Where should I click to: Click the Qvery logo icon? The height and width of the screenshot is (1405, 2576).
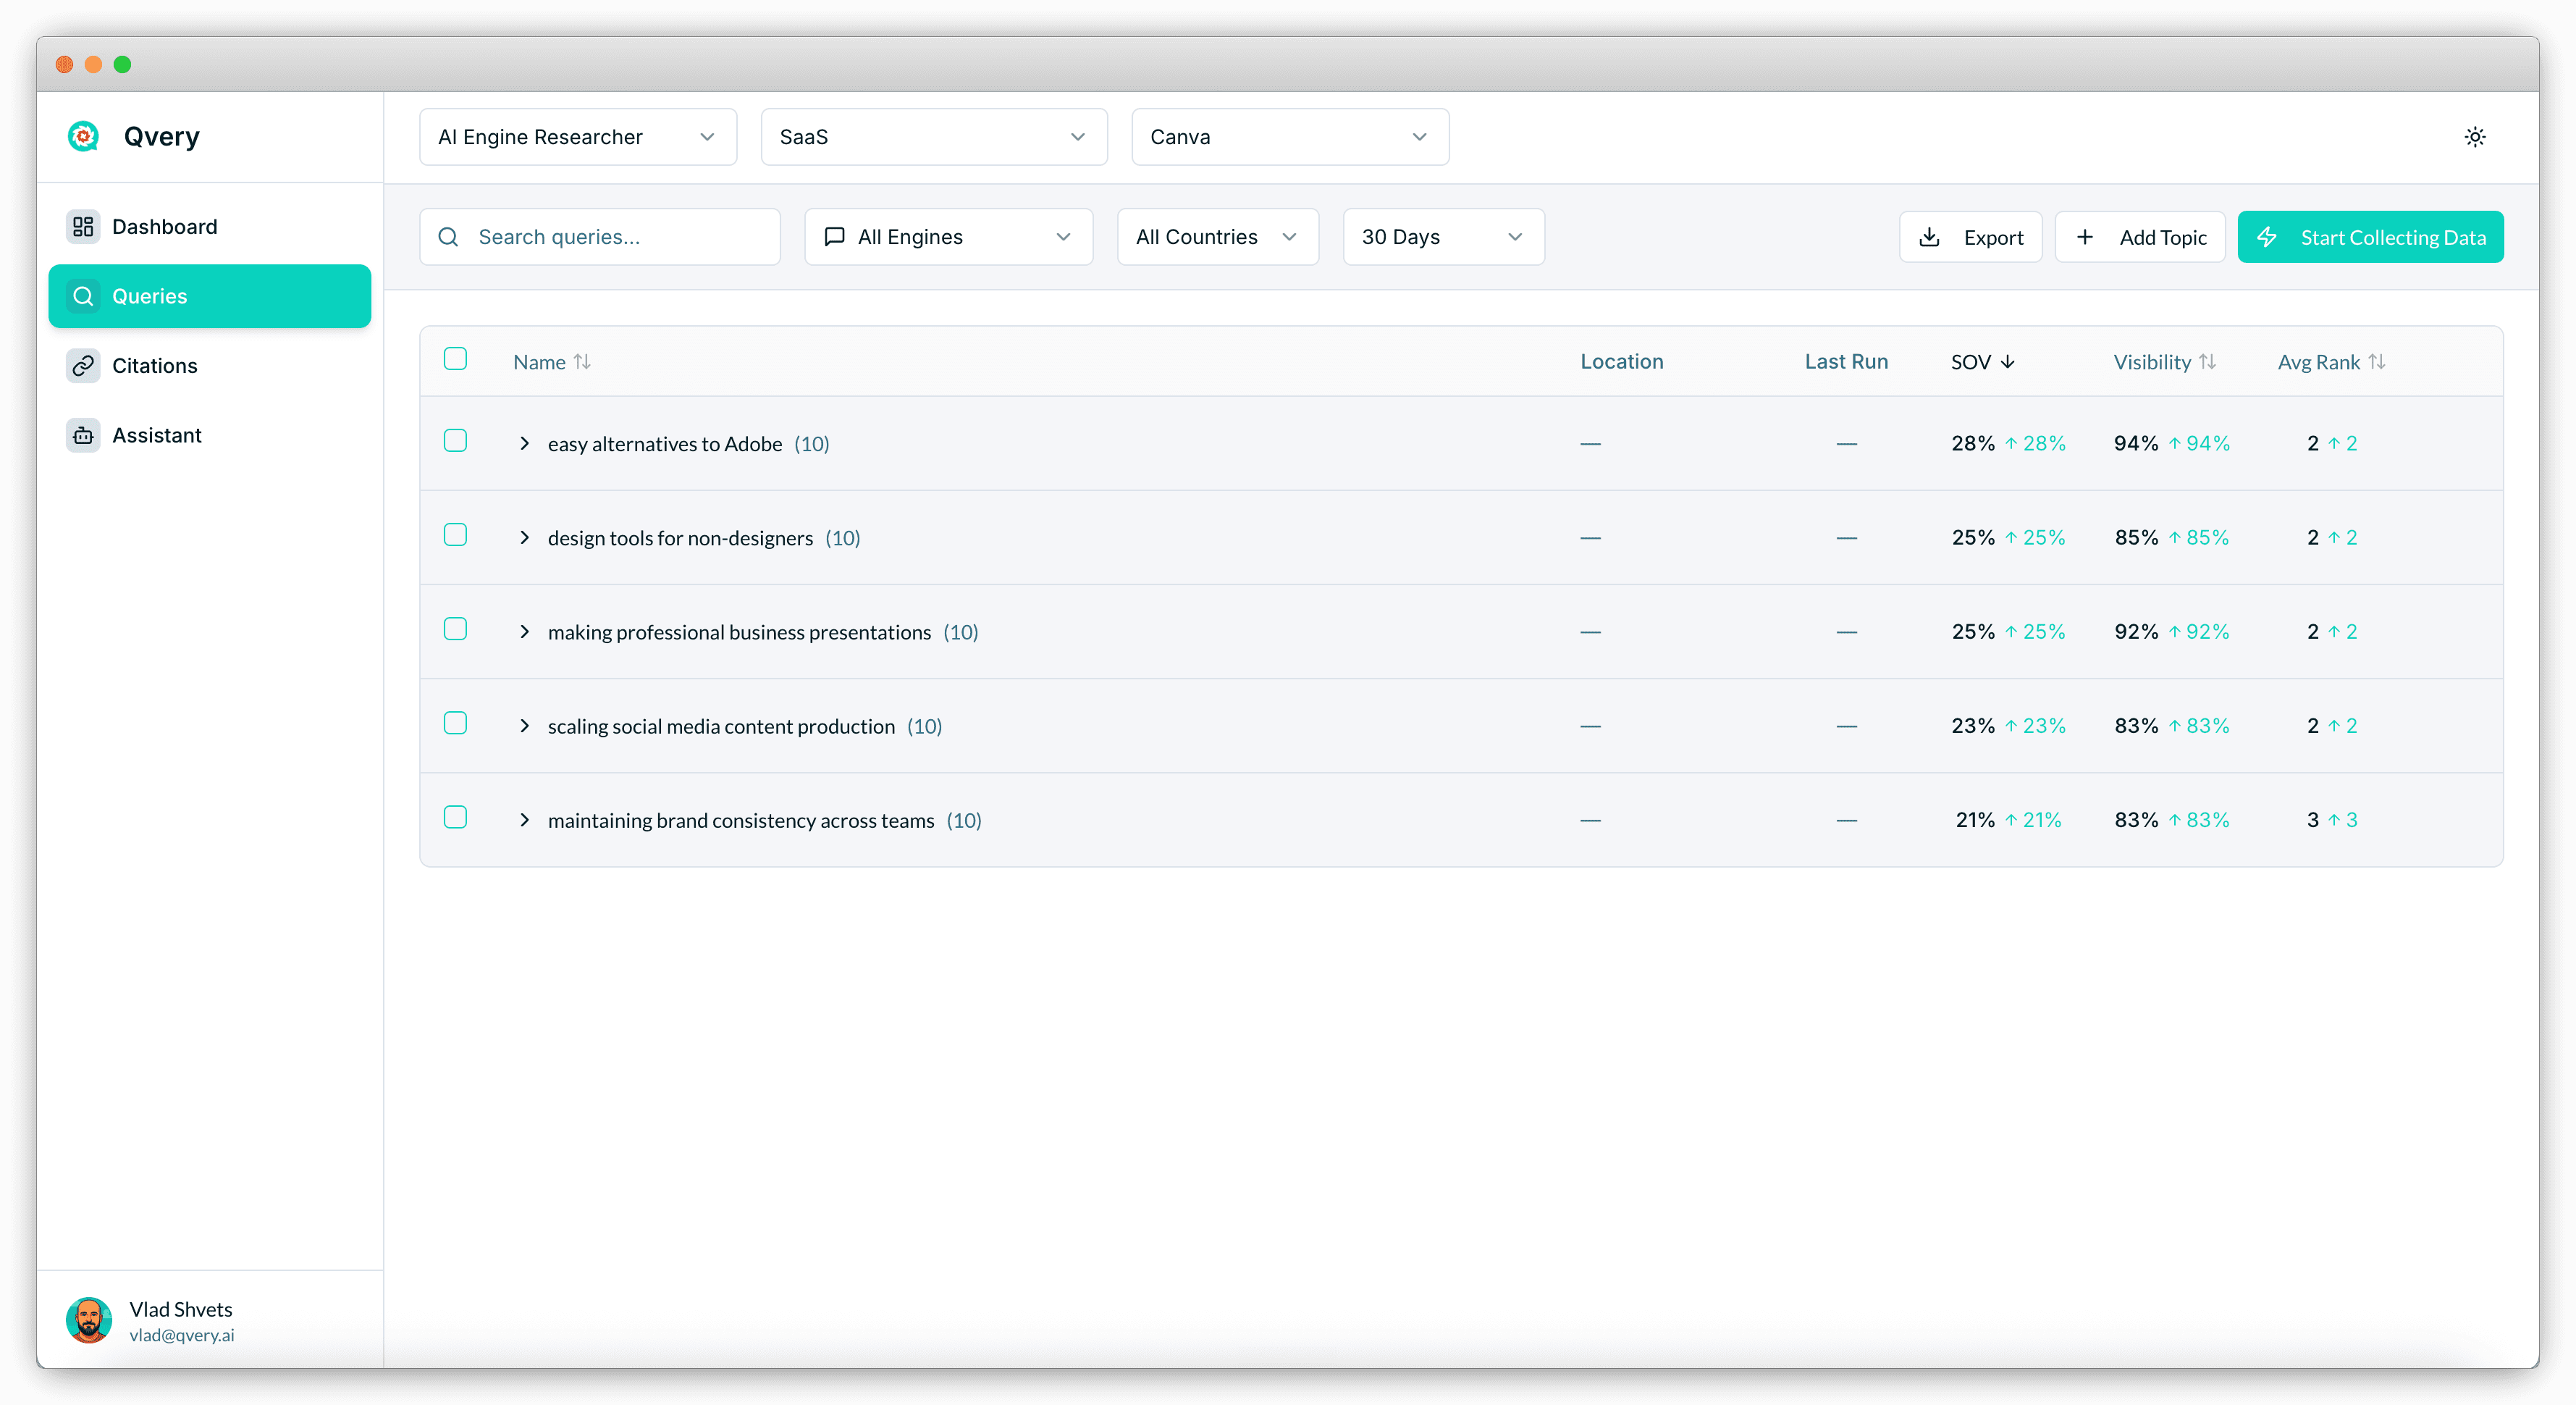(x=83, y=136)
